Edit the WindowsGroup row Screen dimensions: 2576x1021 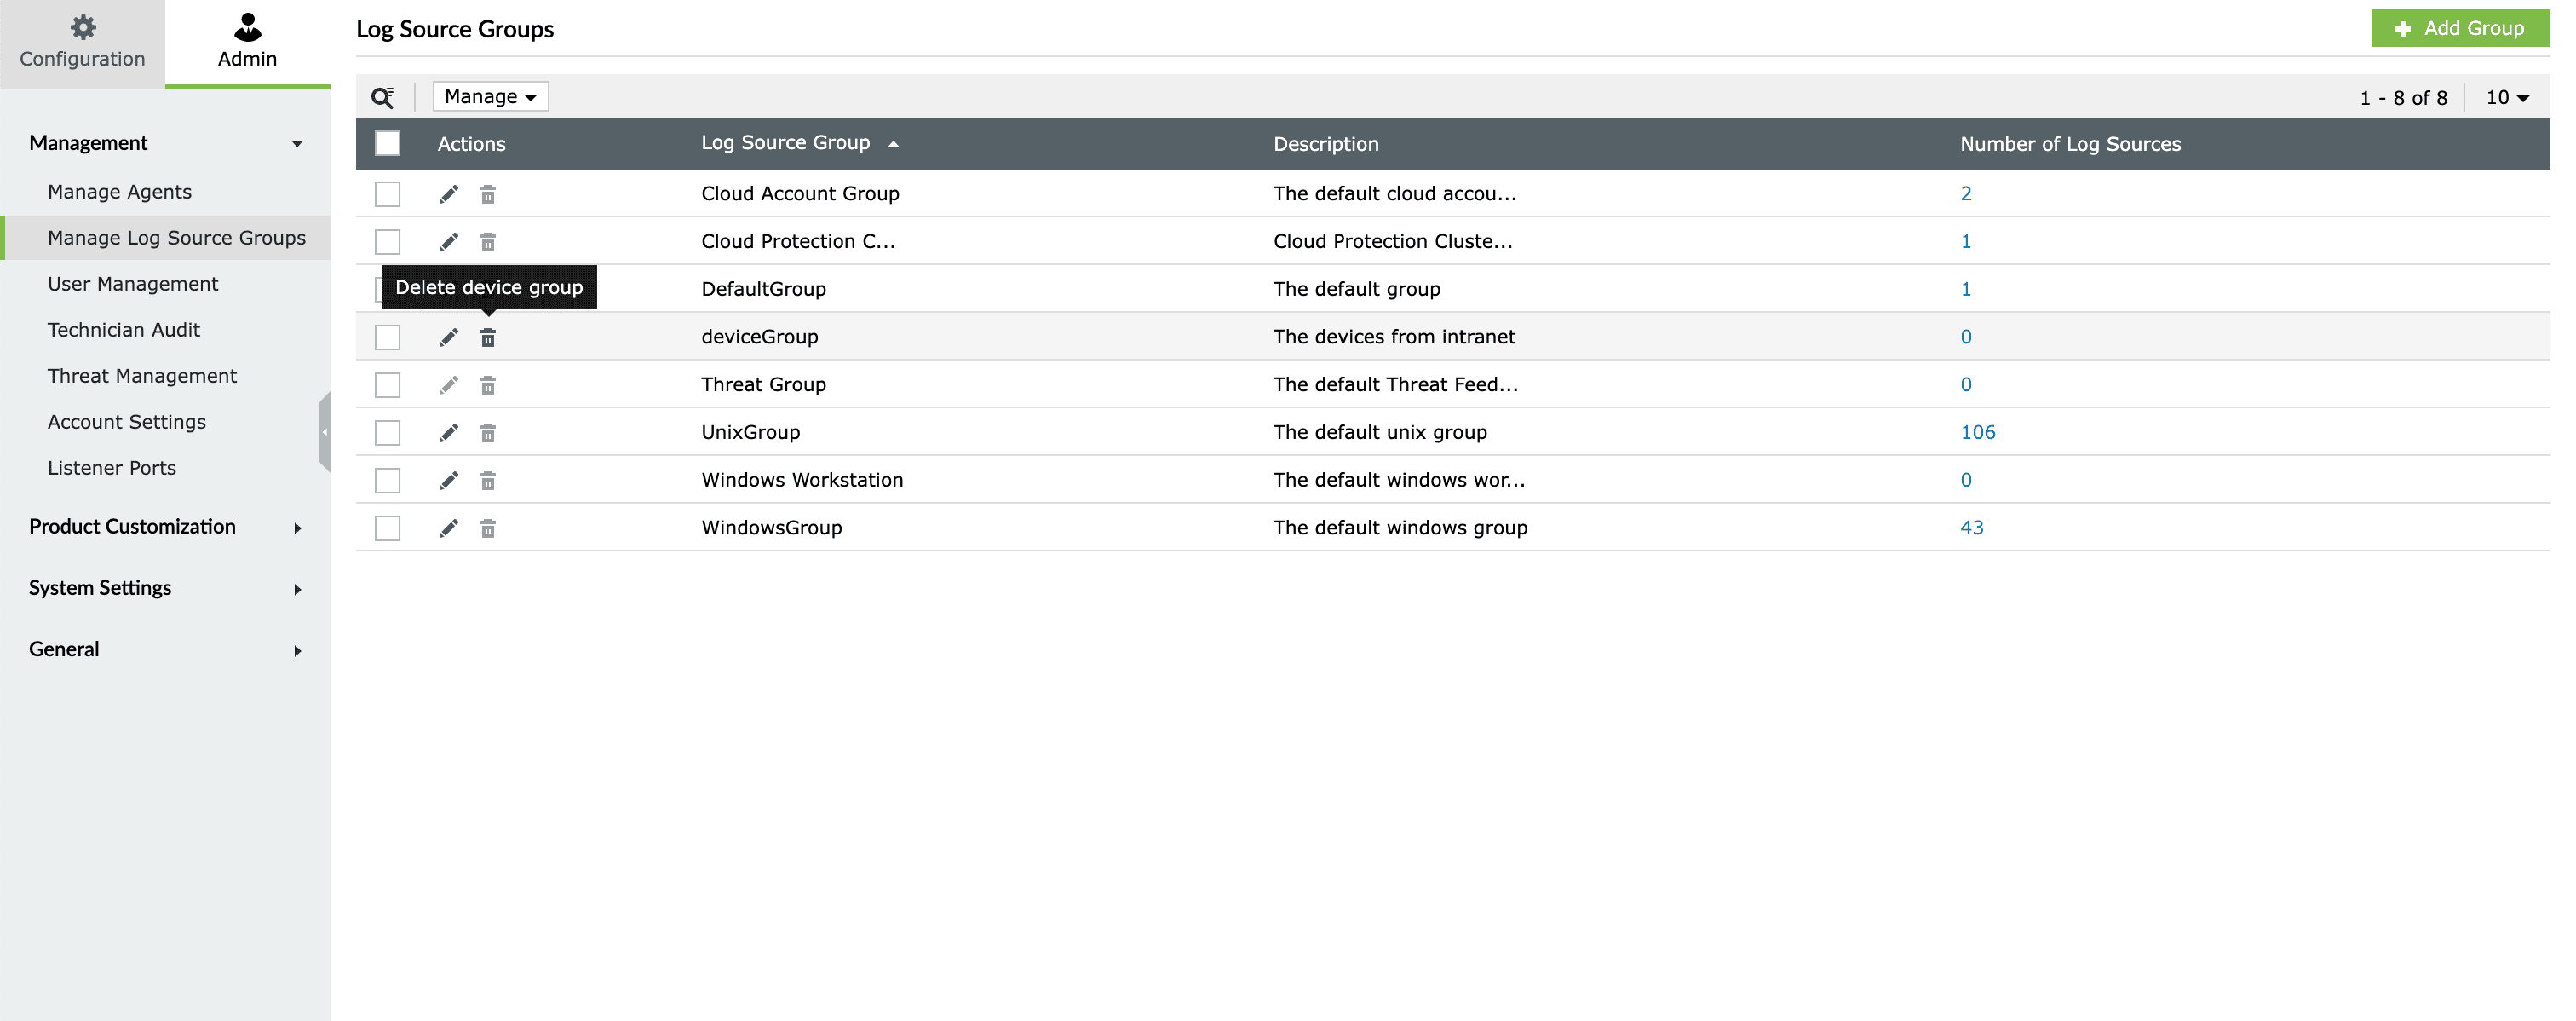448,528
